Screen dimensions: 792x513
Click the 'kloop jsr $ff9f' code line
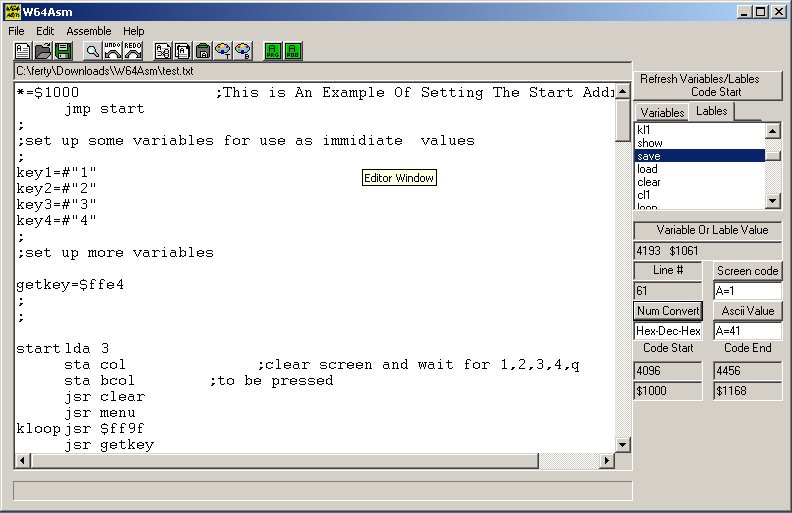pos(80,429)
